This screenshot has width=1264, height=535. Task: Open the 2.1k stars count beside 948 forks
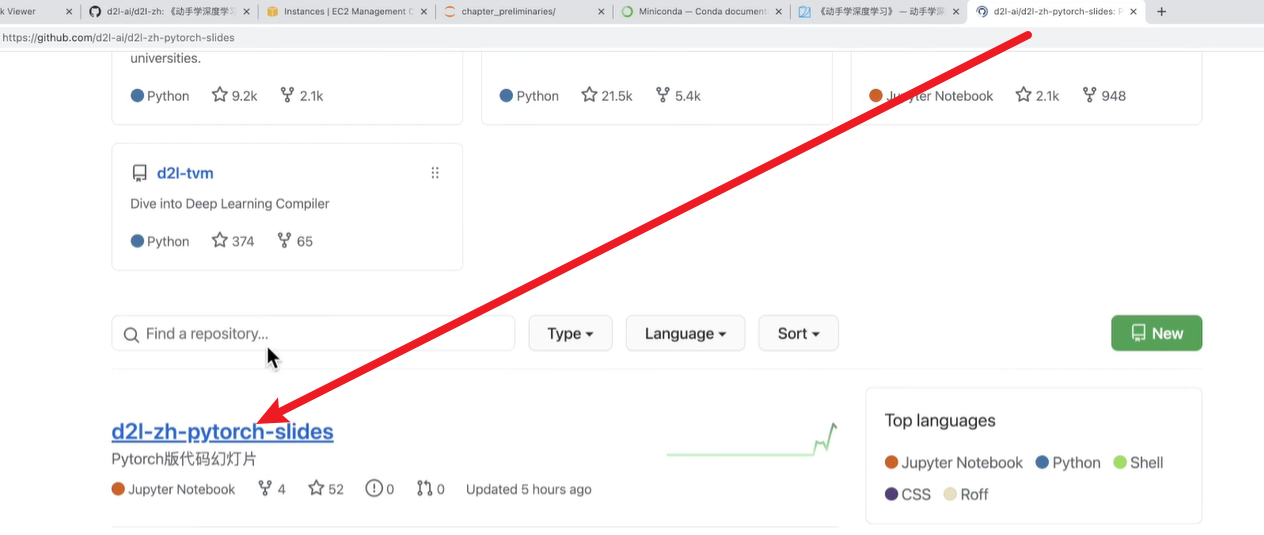point(1037,96)
